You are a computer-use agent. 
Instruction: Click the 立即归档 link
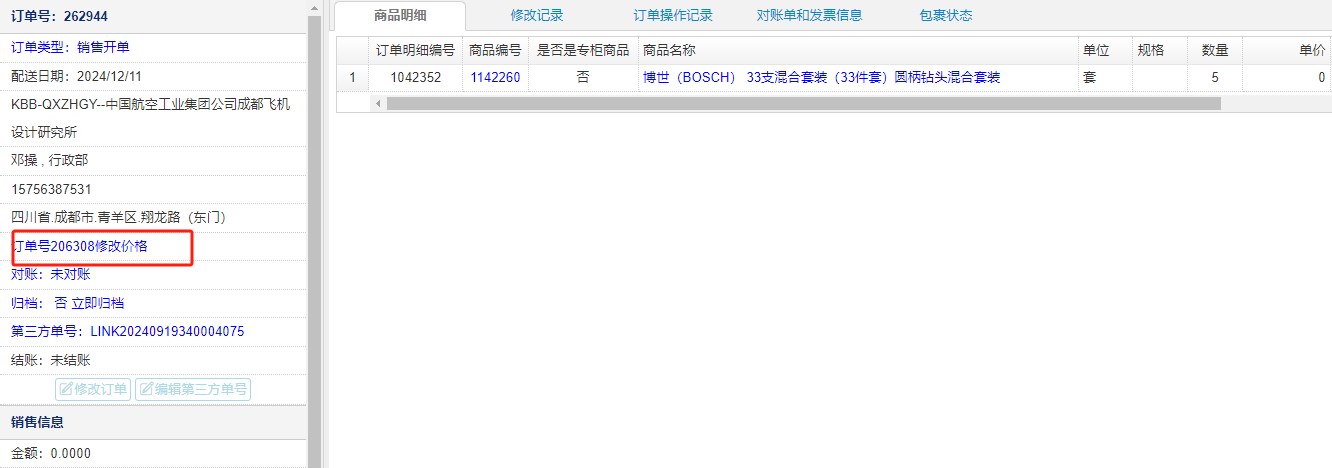pyautogui.click(x=98, y=303)
